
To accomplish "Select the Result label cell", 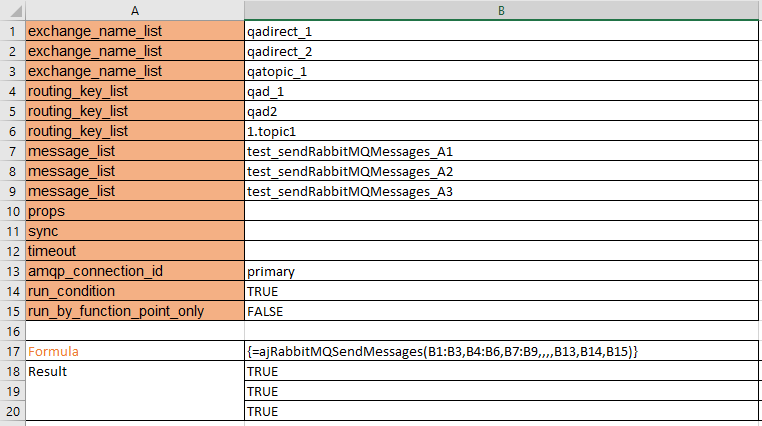I will tap(134, 371).
